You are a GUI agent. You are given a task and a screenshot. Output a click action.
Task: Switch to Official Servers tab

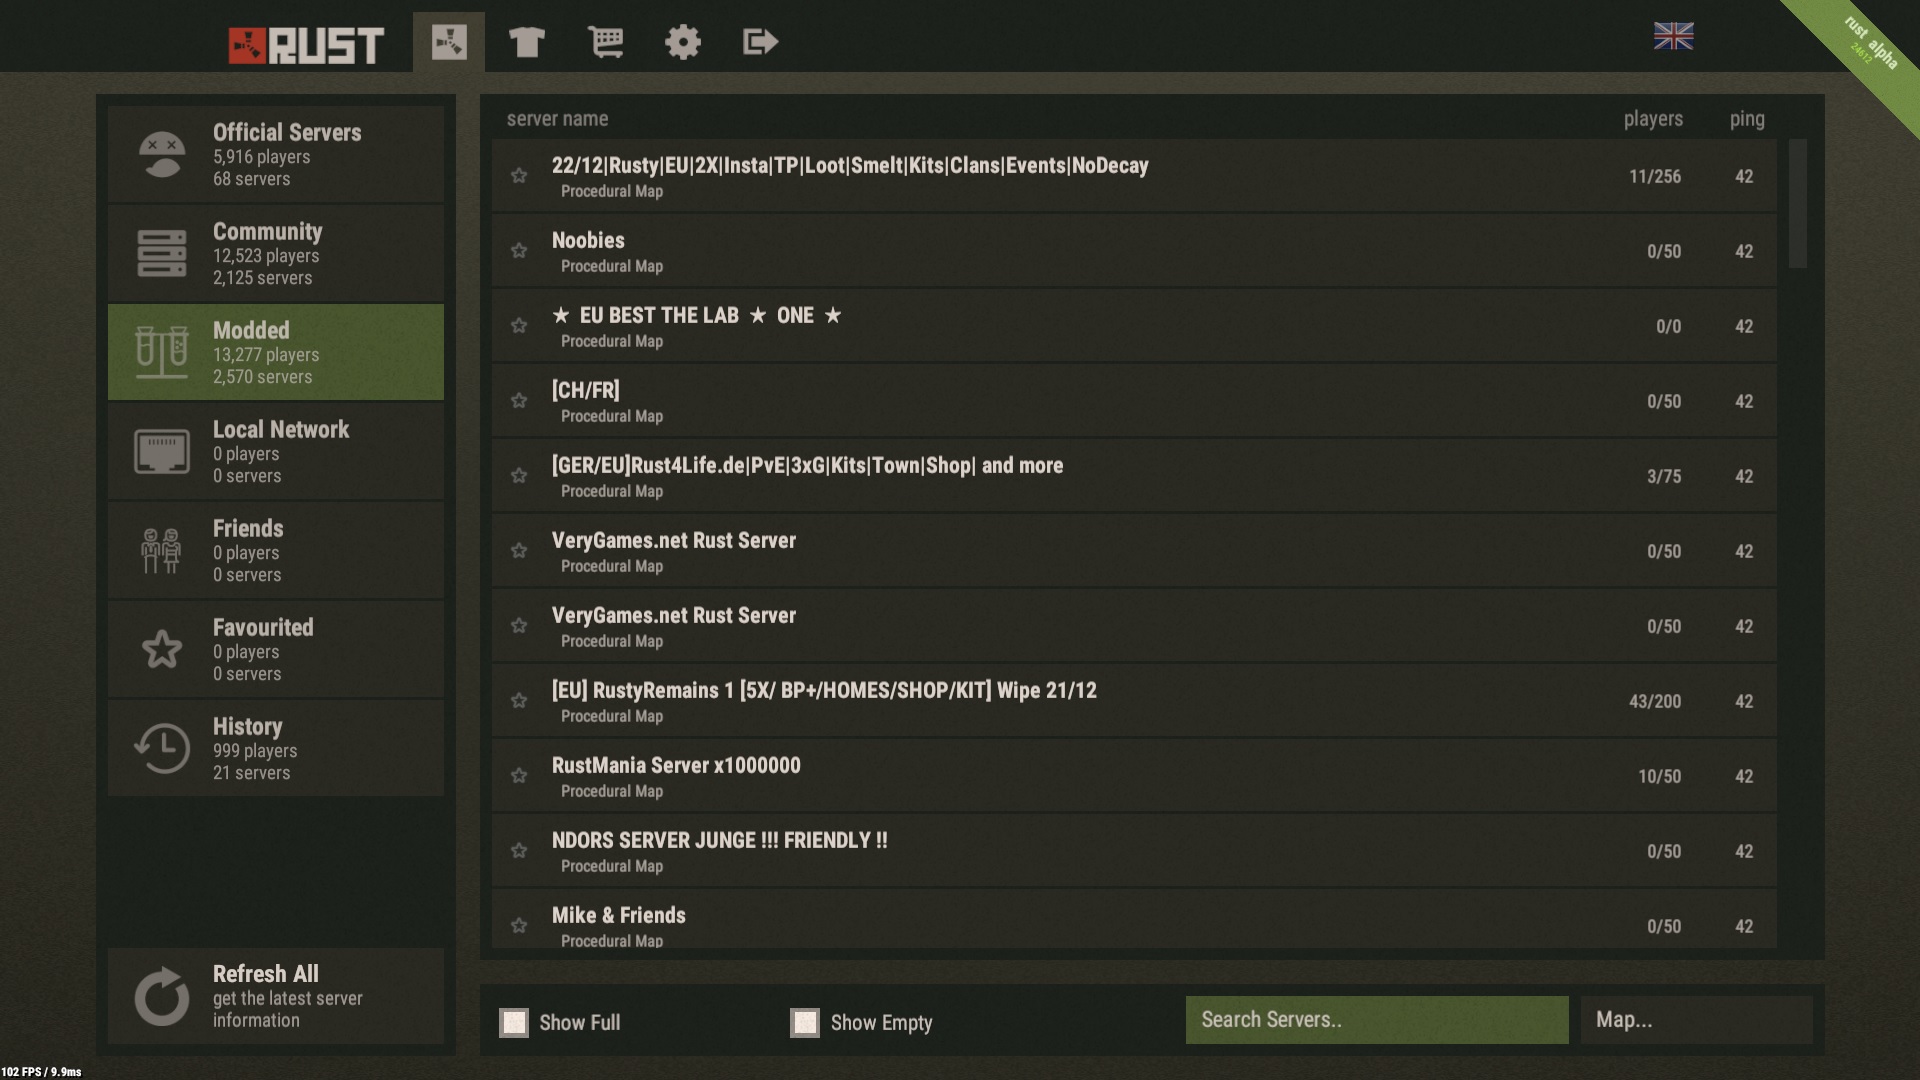pyautogui.click(x=276, y=154)
